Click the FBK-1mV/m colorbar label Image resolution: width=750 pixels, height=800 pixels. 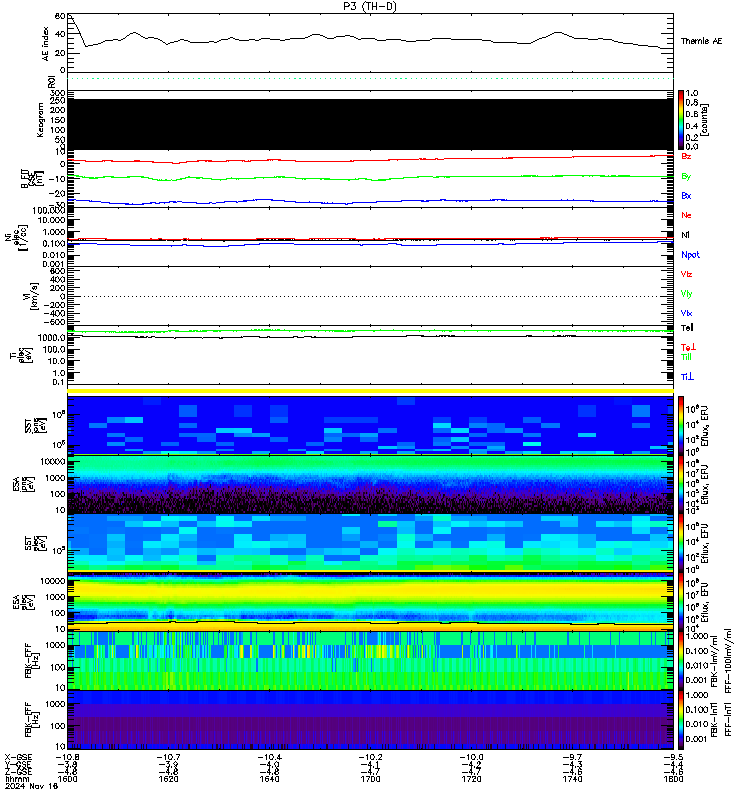point(714,662)
